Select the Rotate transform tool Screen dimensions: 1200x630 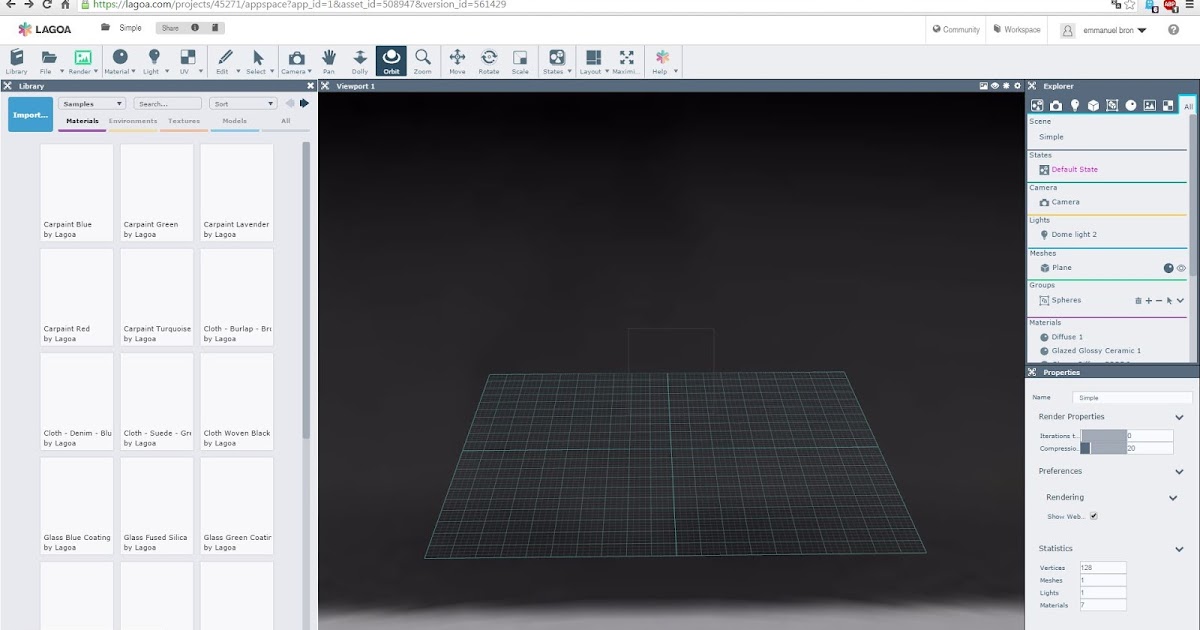tap(489, 61)
